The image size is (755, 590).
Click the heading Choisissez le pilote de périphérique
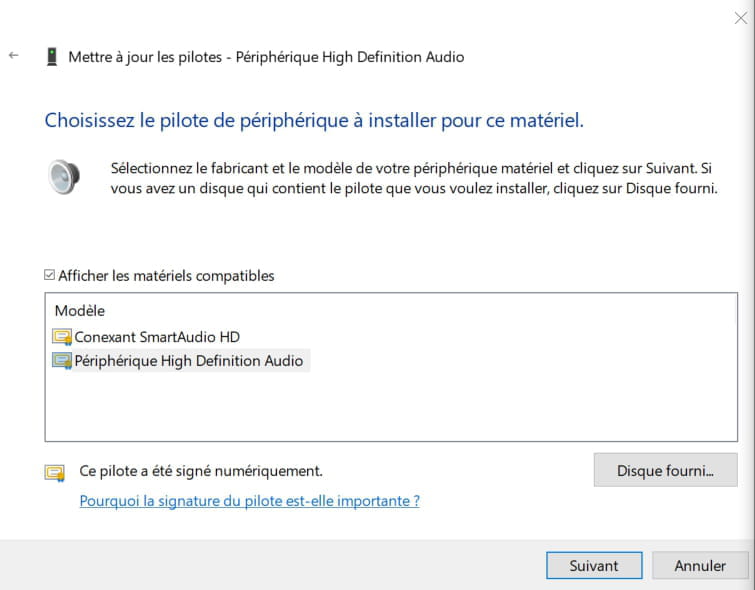(314, 120)
